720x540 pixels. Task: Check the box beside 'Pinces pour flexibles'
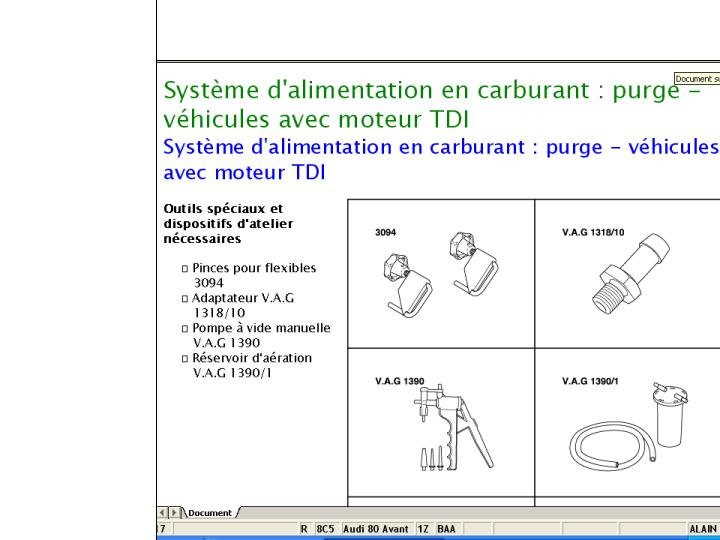[x=185, y=269]
